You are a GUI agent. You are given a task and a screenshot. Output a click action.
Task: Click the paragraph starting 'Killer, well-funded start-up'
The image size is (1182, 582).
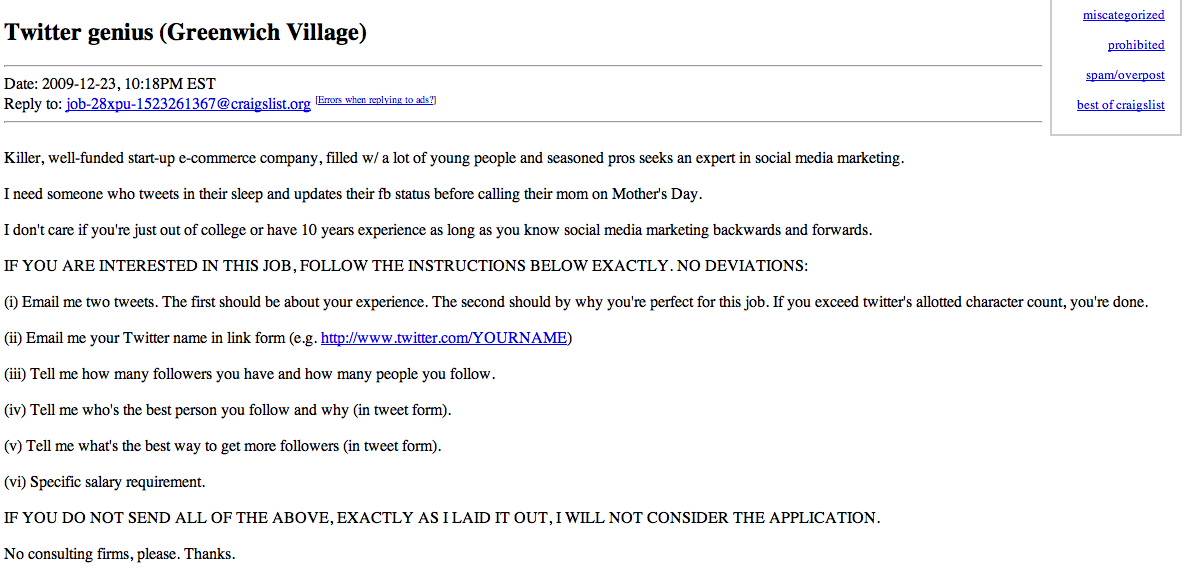coord(454,158)
